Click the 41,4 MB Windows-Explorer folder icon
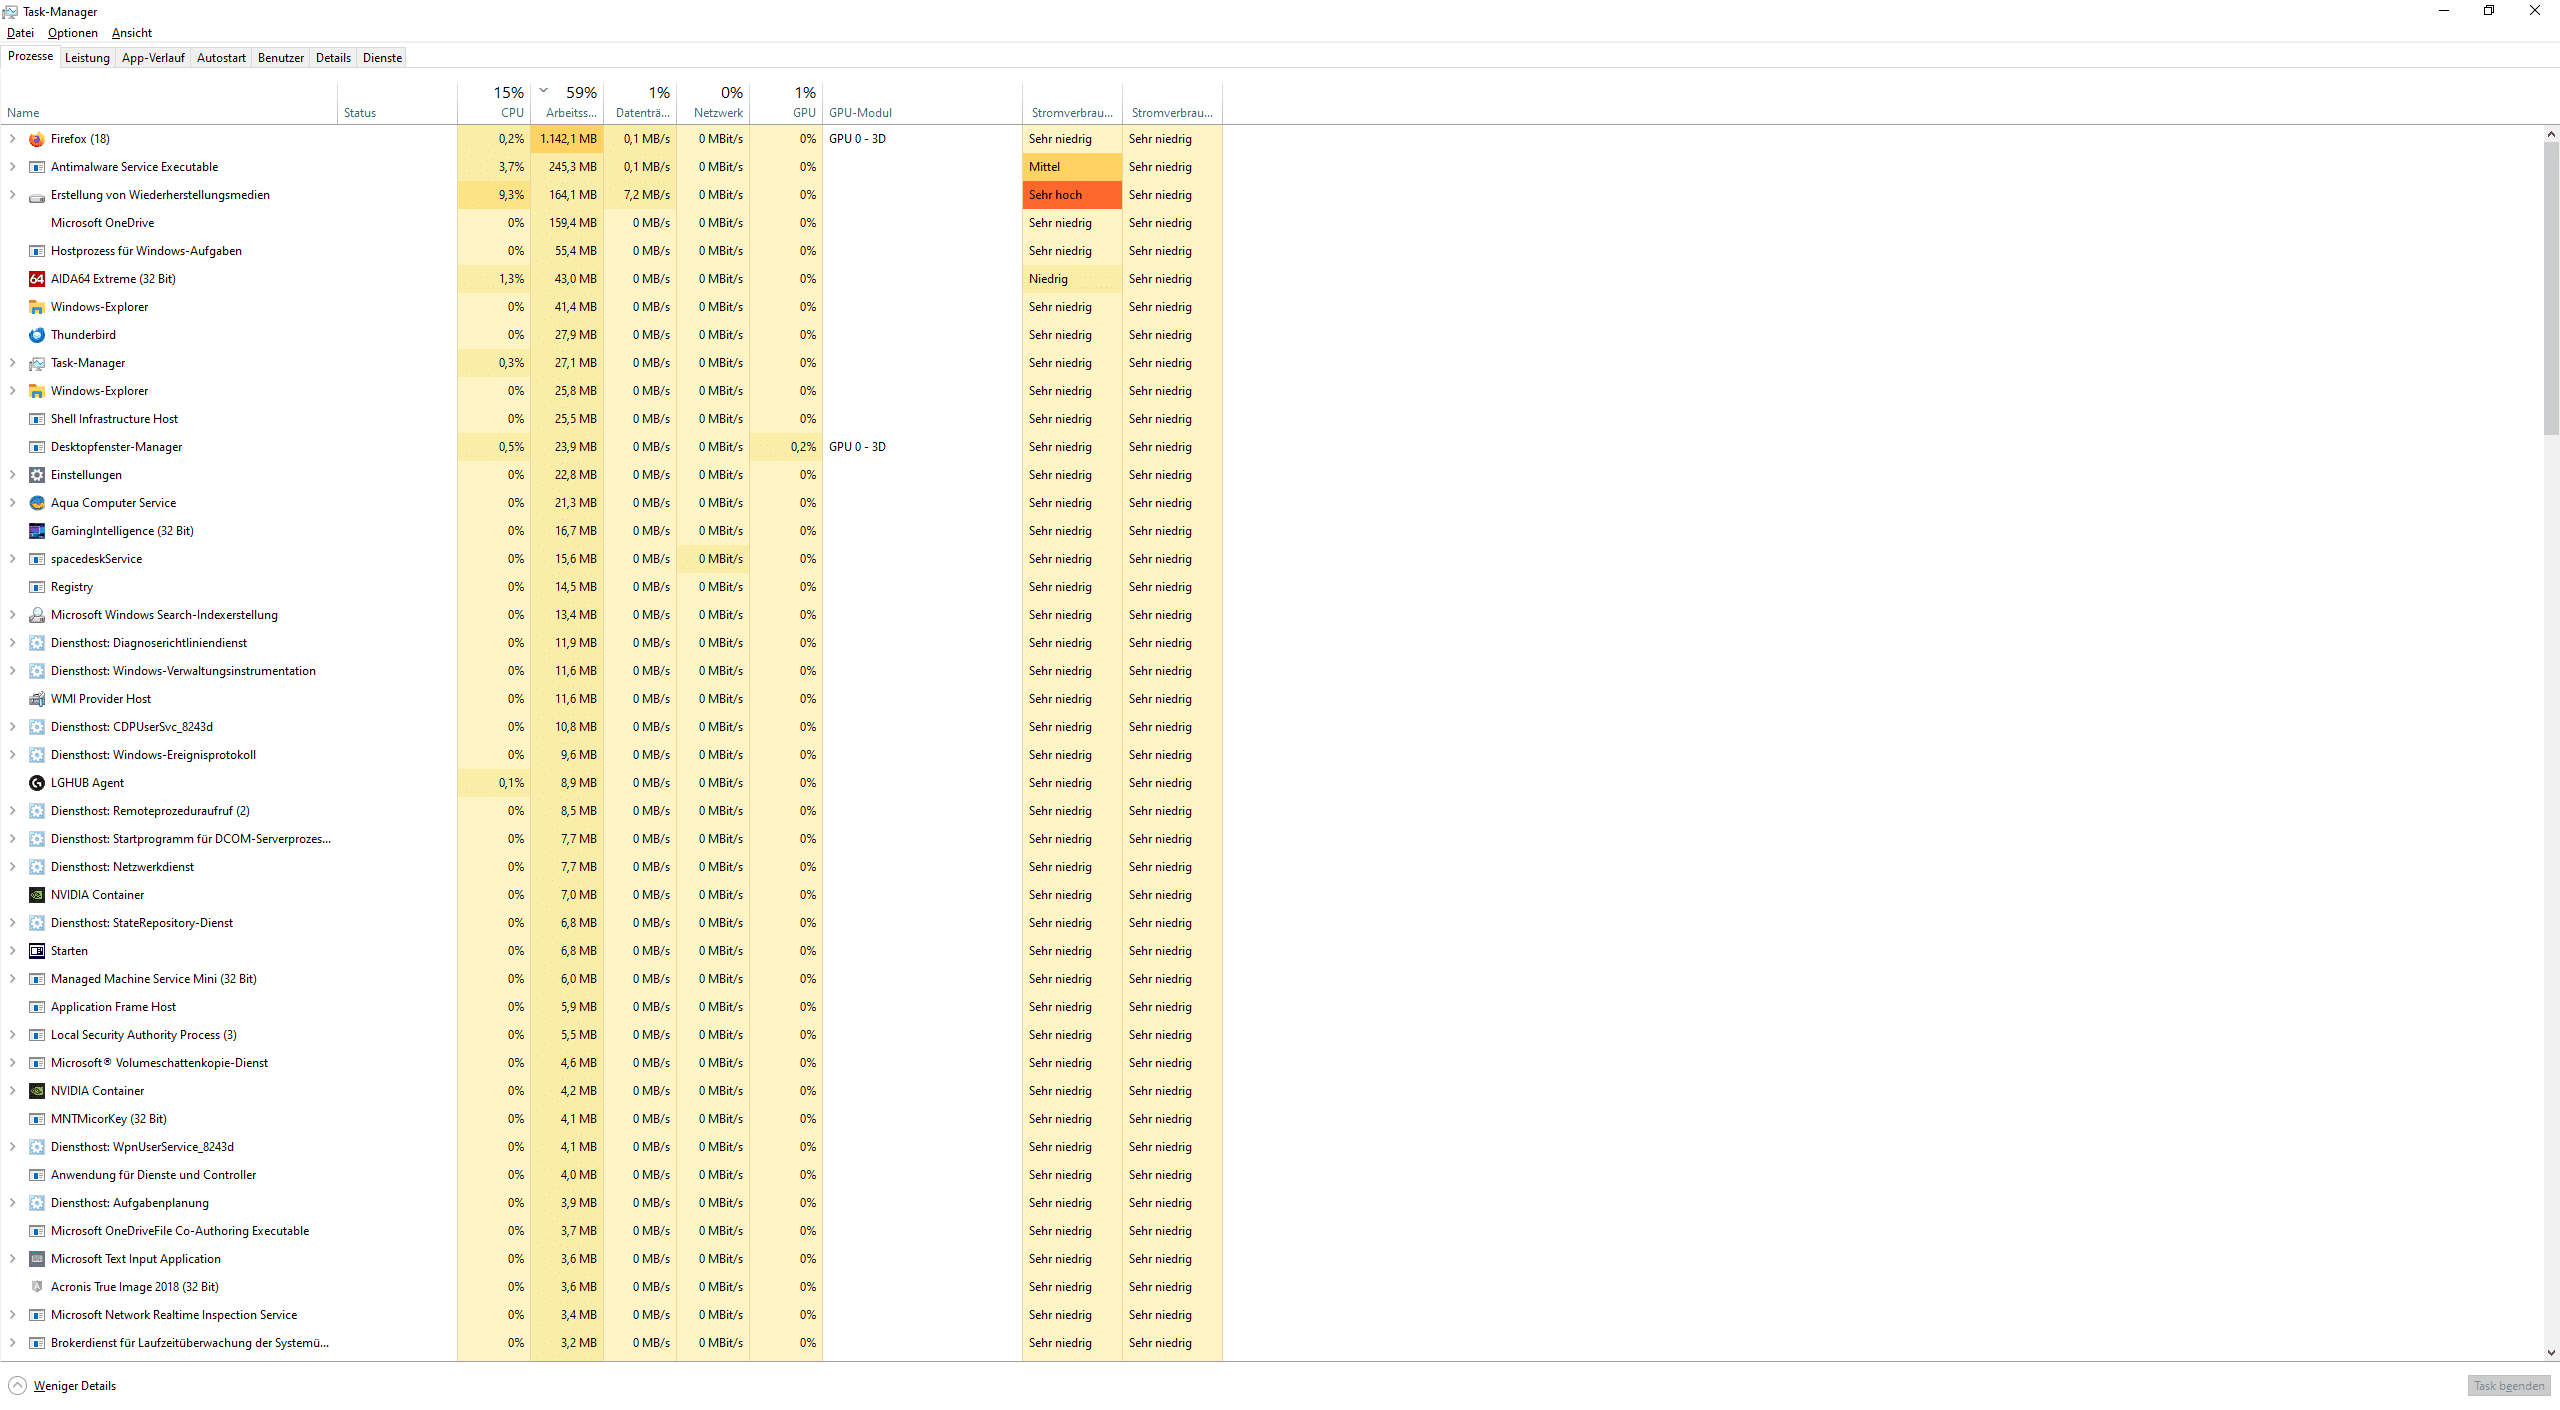The height and width of the screenshot is (1410, 2560). pos(37,307)
